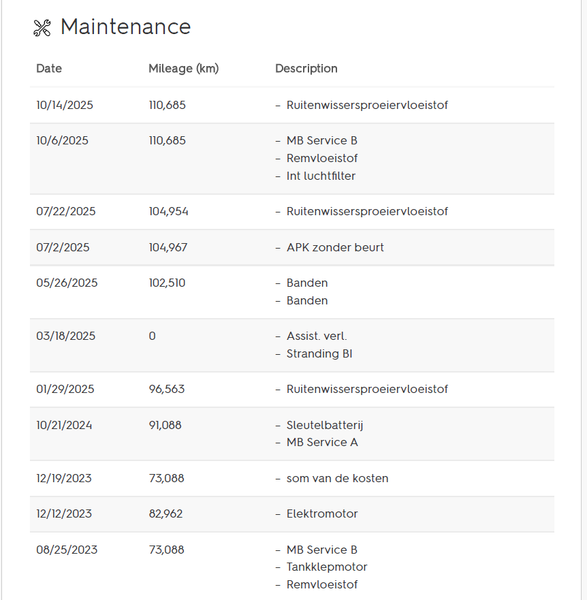The image size is (587, 600).
Task: Click the Tankklepmotor entry
Action: coord(327,567)
